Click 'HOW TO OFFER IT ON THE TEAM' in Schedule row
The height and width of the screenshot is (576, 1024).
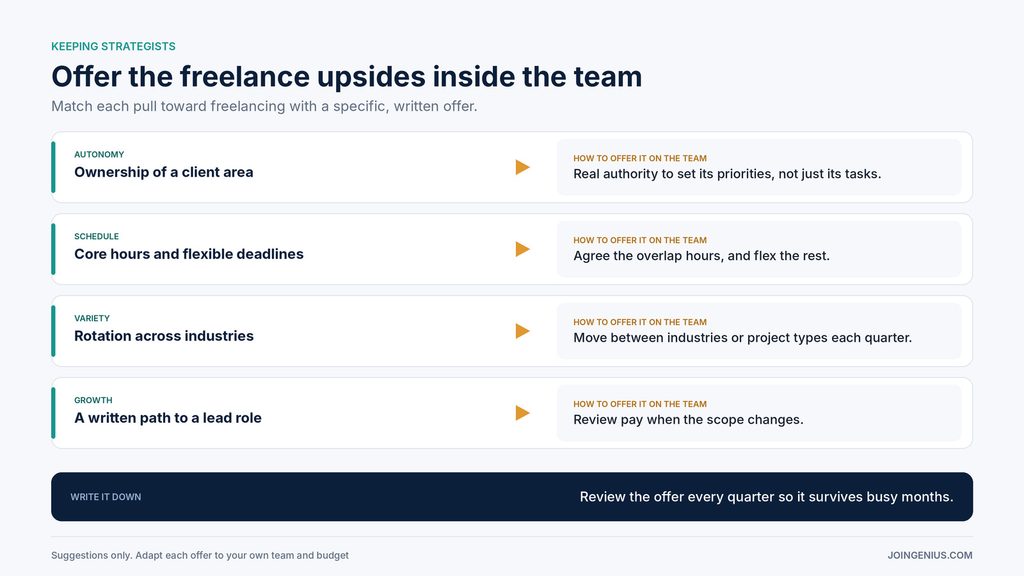pyautogui.click(x=640, y=240)
